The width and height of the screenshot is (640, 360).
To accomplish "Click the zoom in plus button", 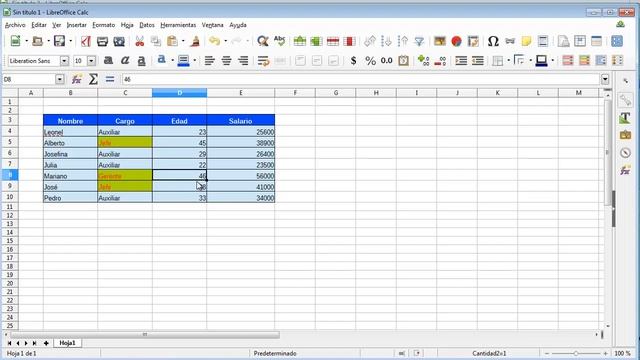I will click(606, 353).
